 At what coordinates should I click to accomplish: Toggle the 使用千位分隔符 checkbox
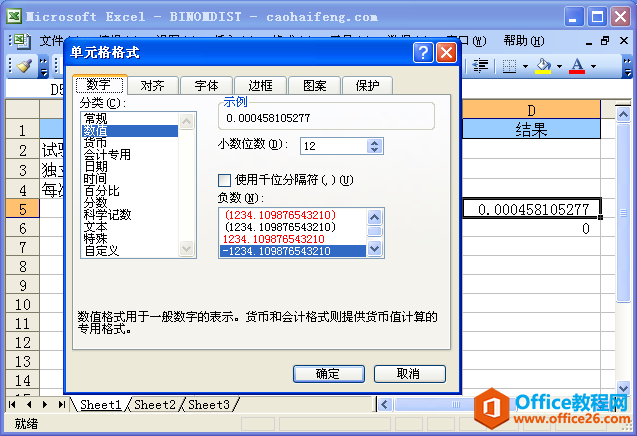coord(224,180)
